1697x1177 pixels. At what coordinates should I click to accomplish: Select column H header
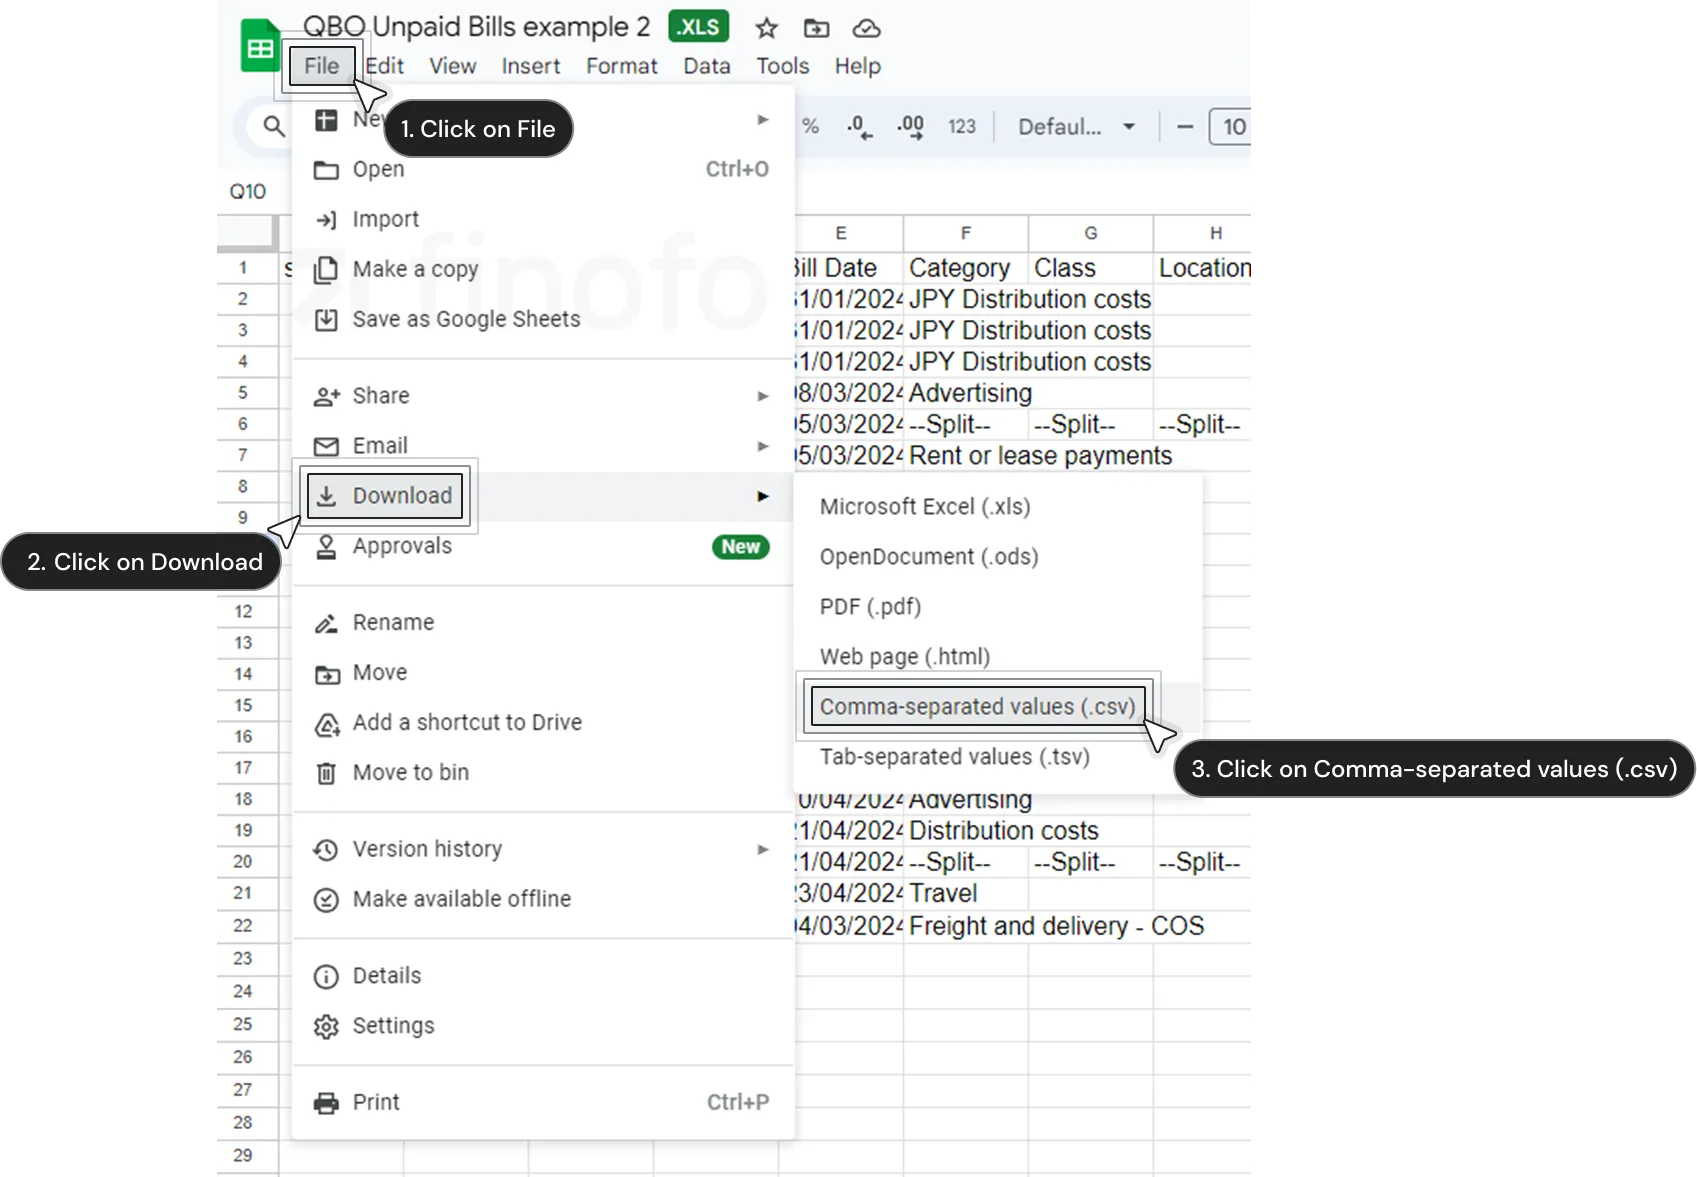tap(1203, 233)
